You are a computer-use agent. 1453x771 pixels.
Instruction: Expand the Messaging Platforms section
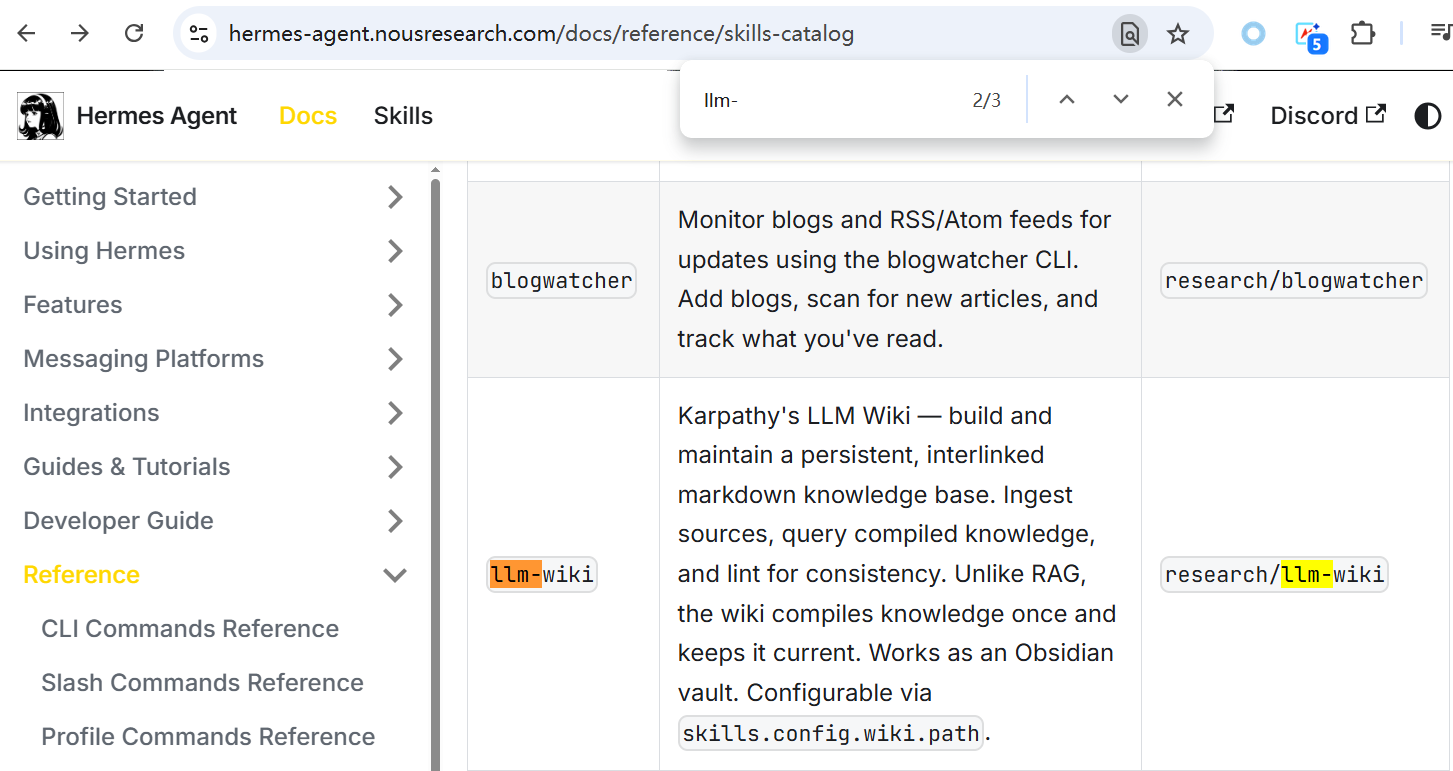(x=395, y=359)
